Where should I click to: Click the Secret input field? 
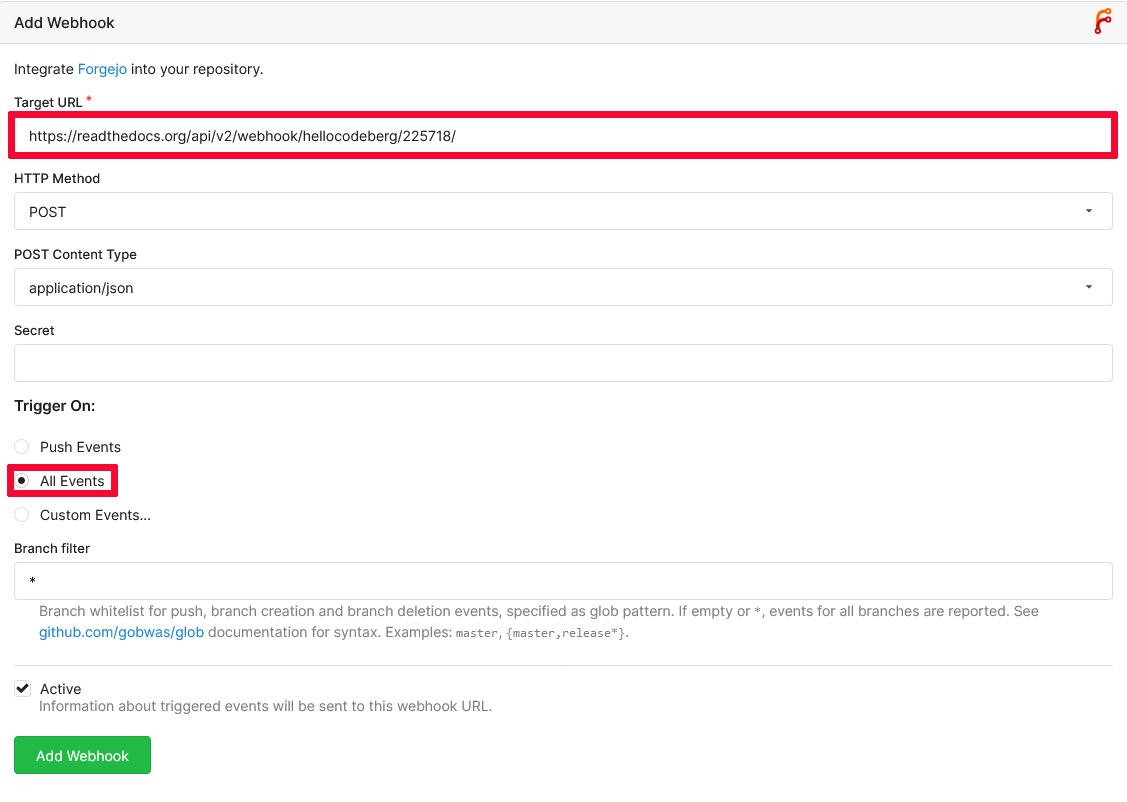[x=563, y=363]
